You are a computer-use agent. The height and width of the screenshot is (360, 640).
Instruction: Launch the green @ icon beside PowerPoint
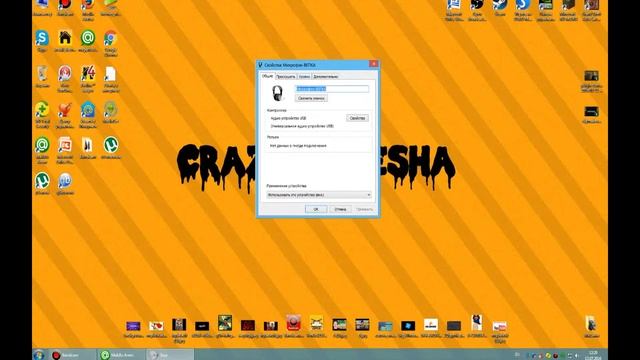(x=42, y=145)
